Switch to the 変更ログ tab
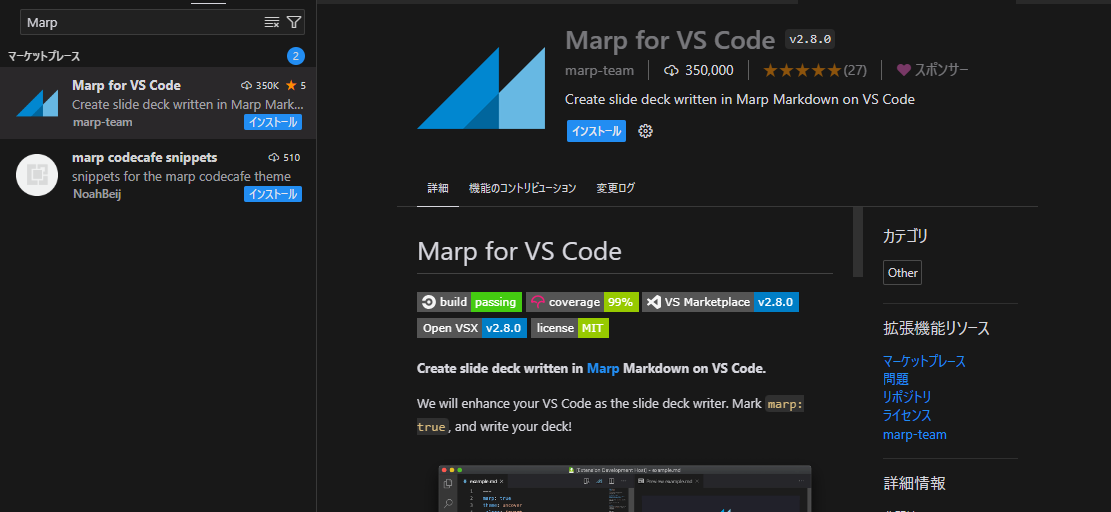This screenshot has height=512, width=1111. (615, 188)
